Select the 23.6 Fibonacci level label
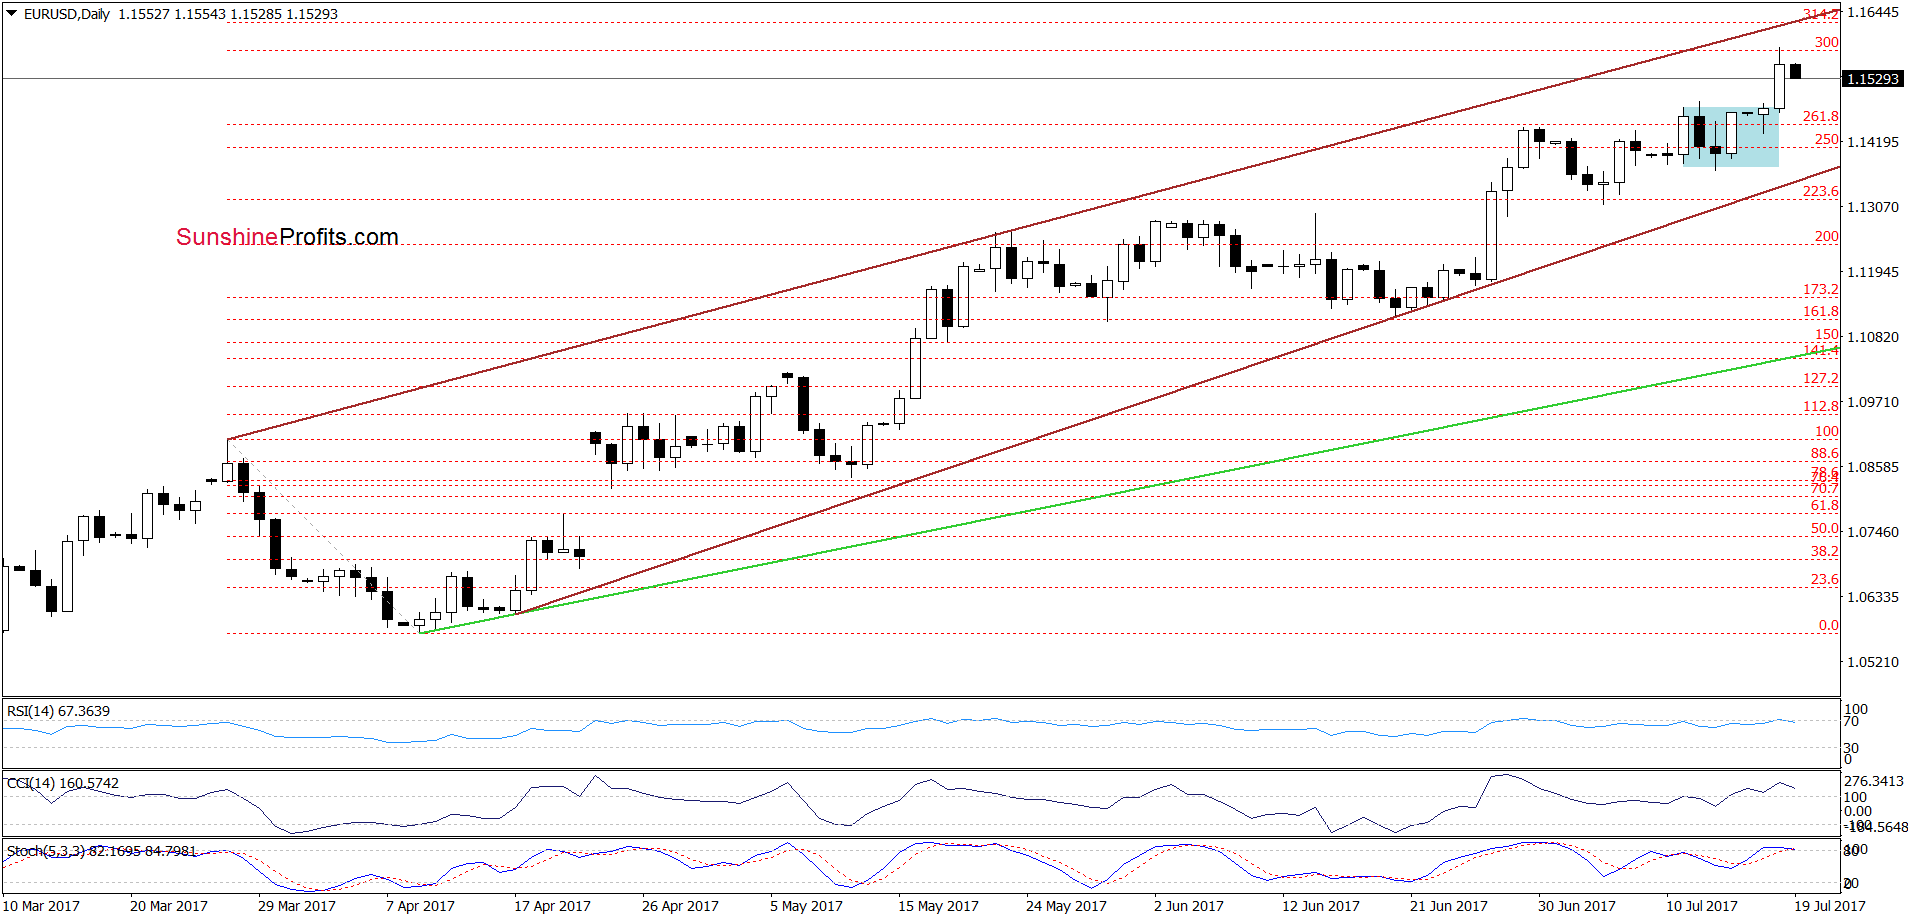 coord(1824,579)
